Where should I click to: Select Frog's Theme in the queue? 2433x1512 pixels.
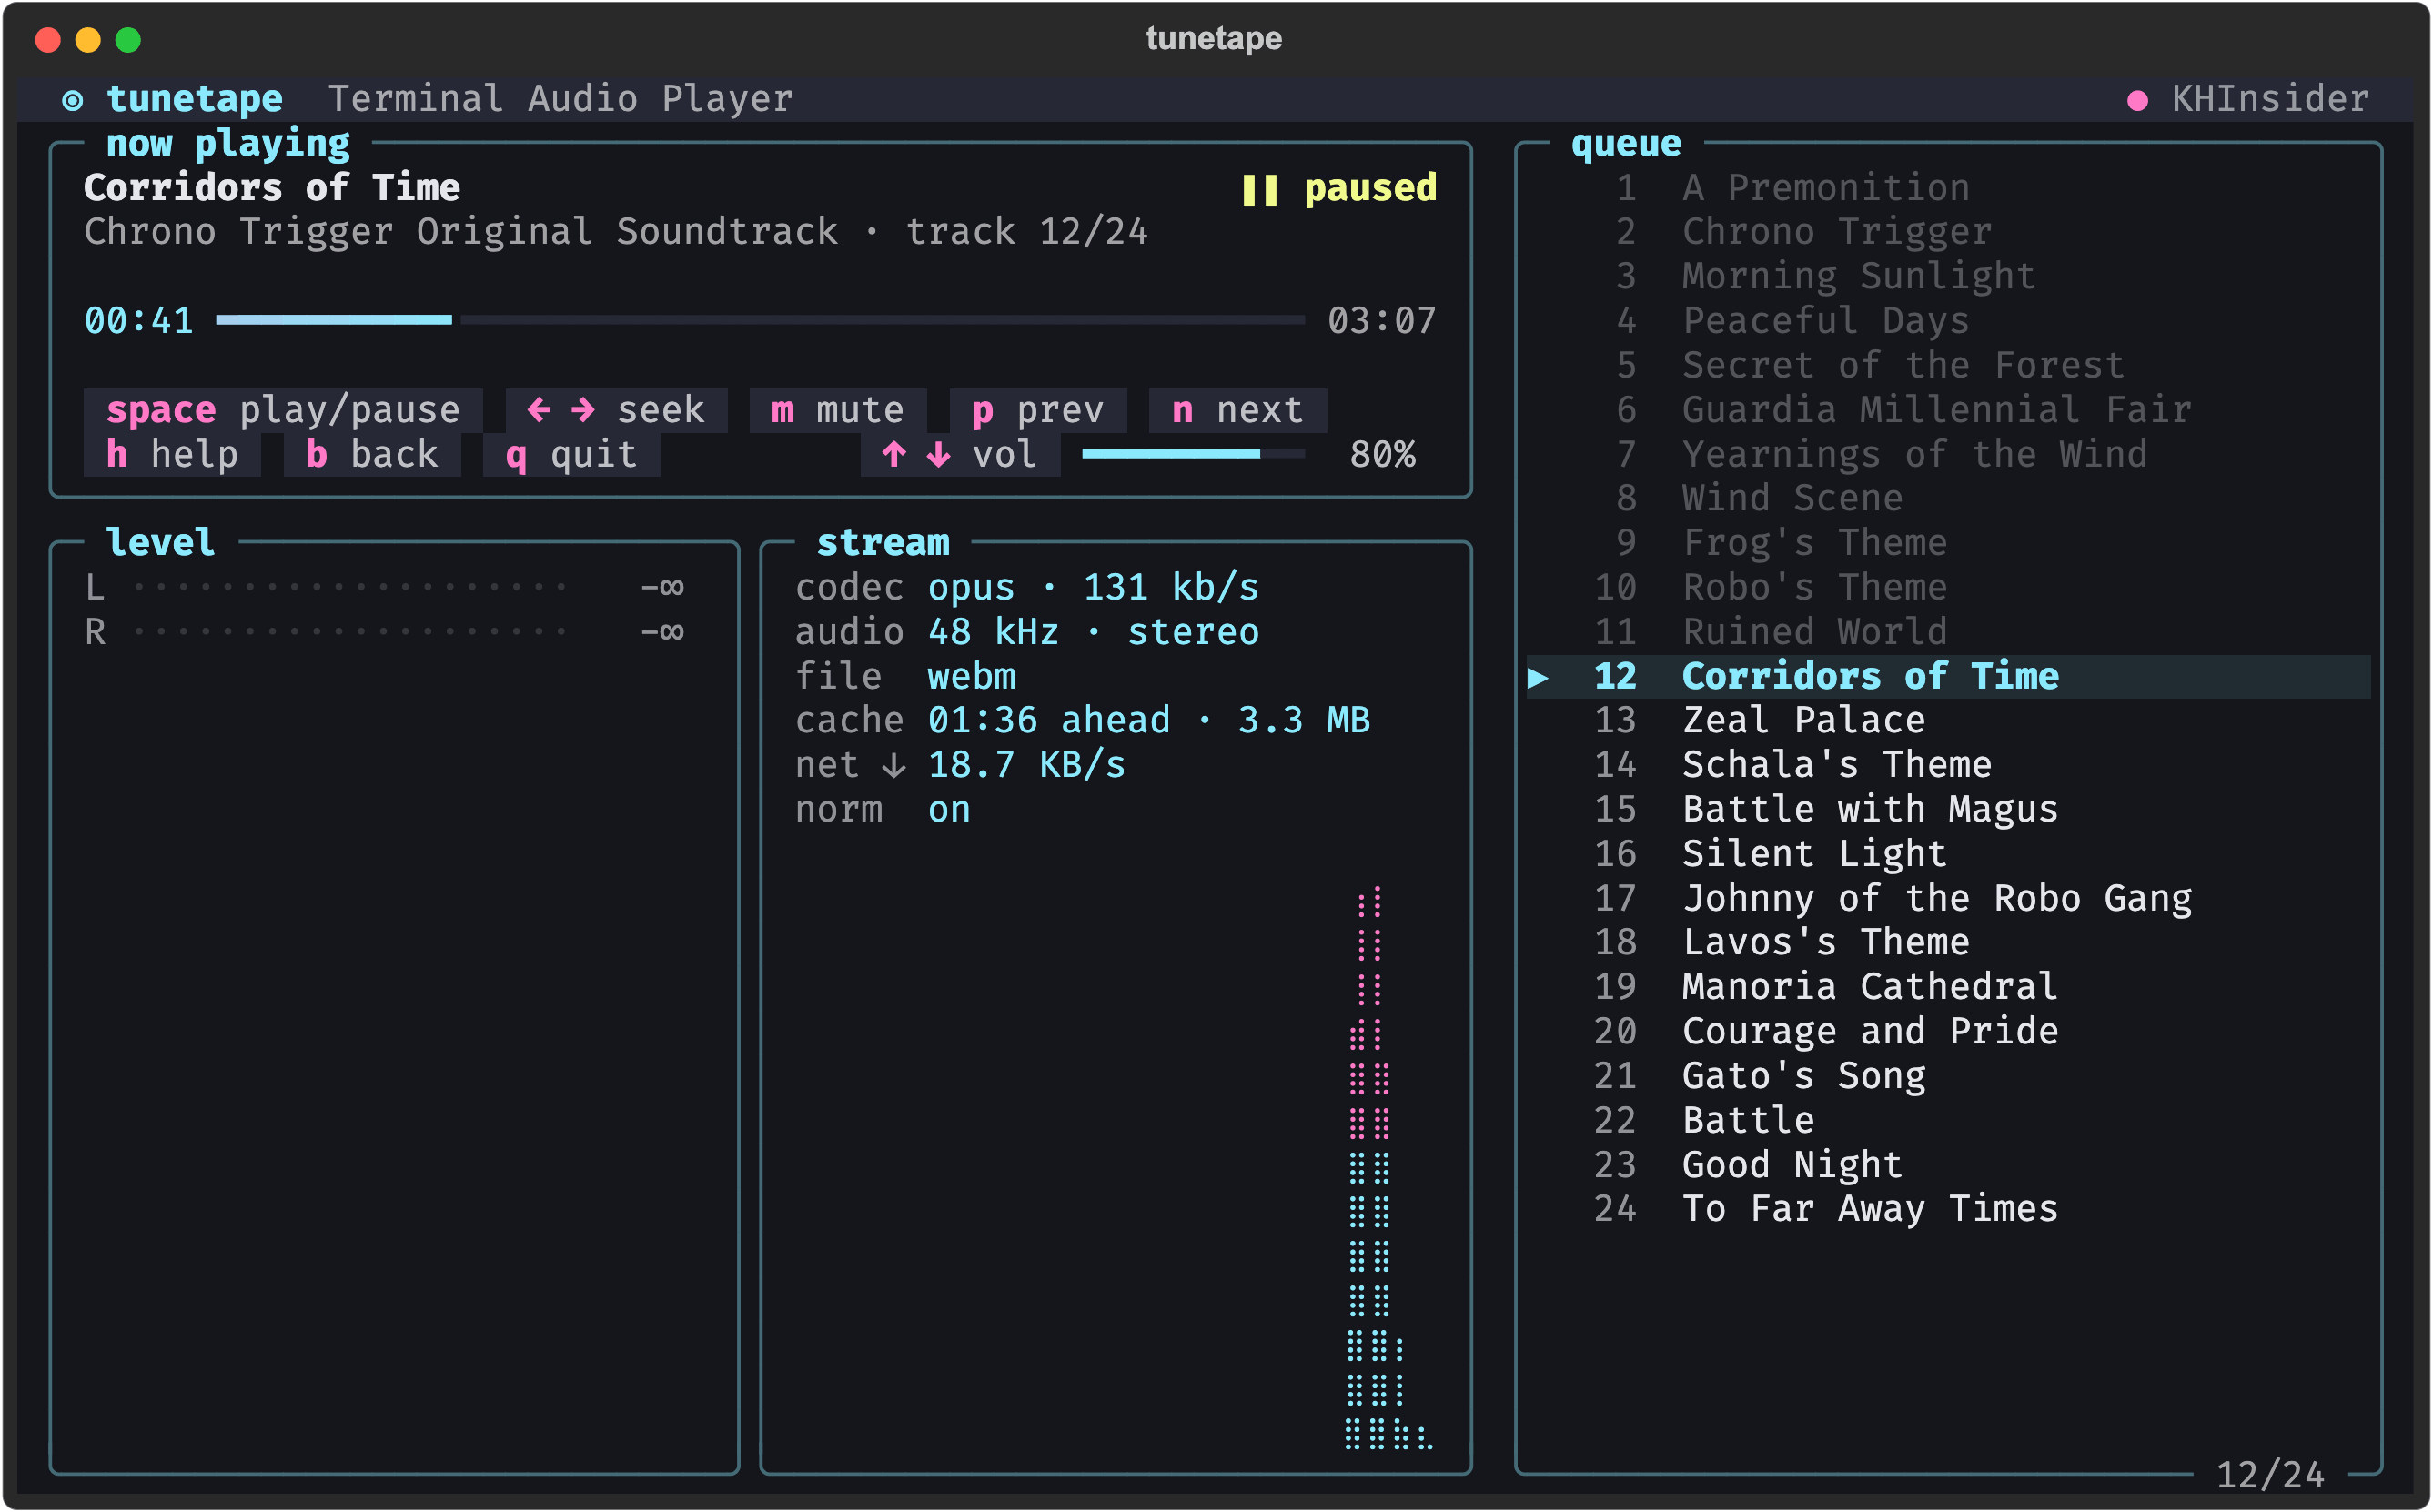1948,543
